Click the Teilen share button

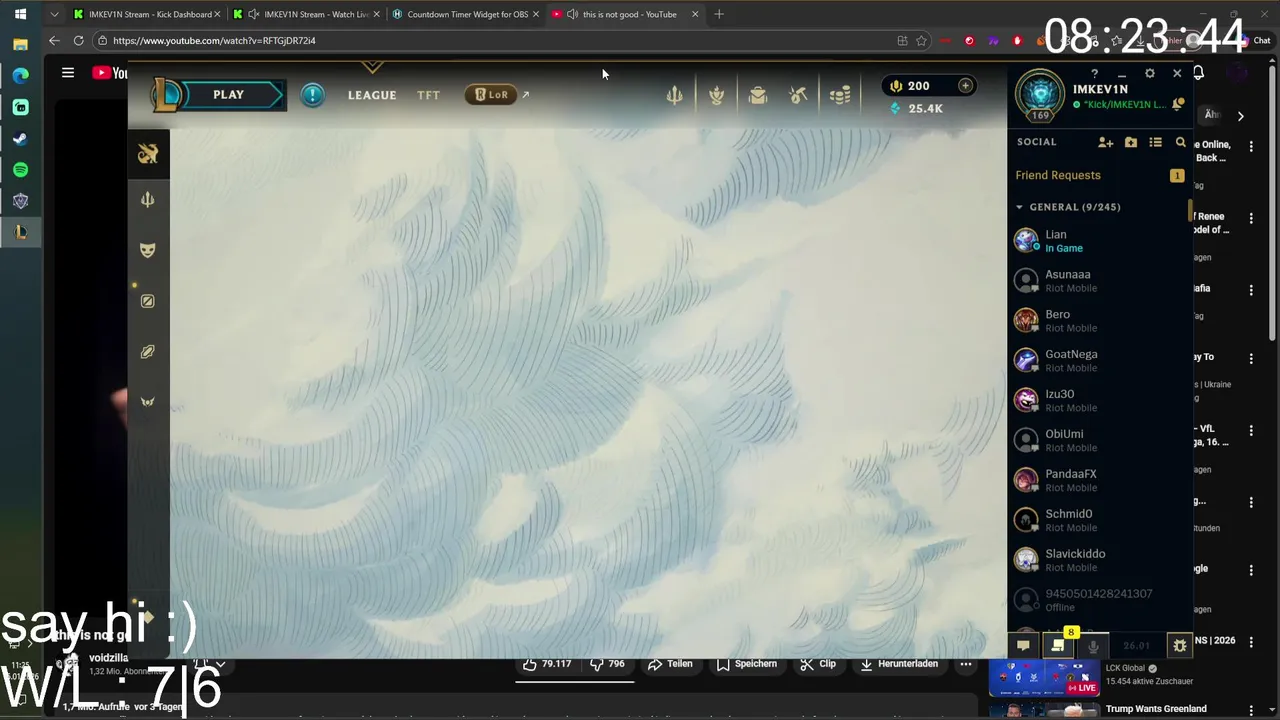pos(670,664)
